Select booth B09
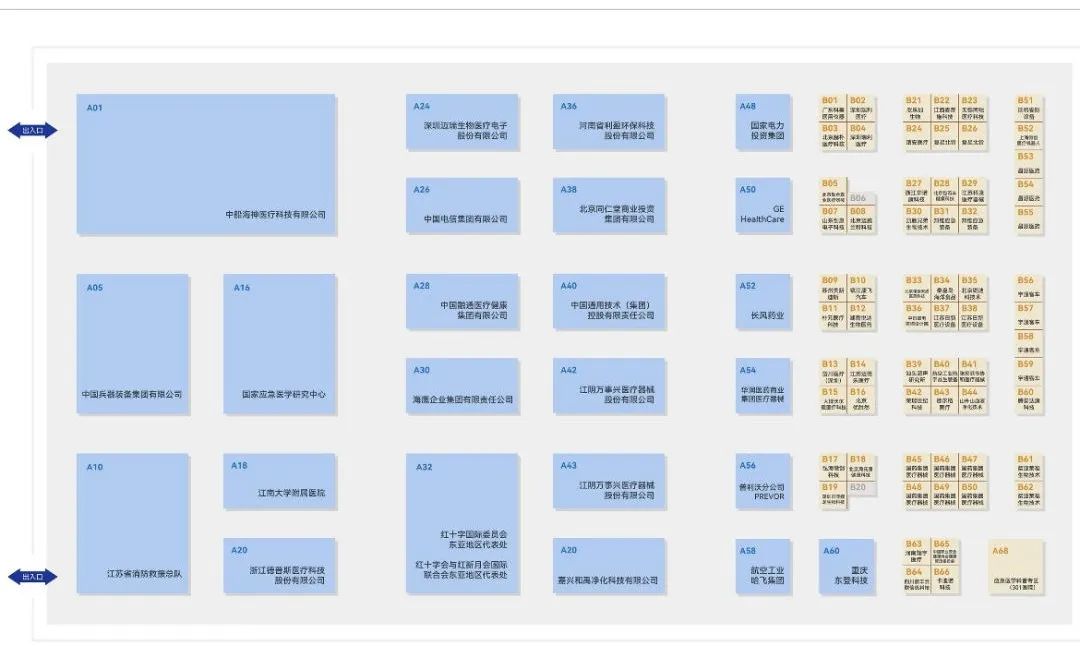The image size is (1080, 646). 833,288
